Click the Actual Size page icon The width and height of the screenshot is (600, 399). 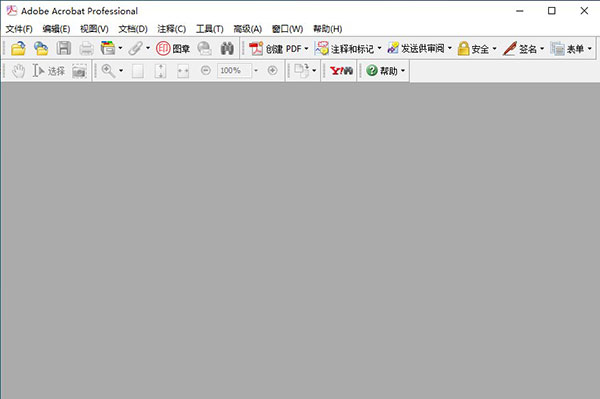point(138,71)
